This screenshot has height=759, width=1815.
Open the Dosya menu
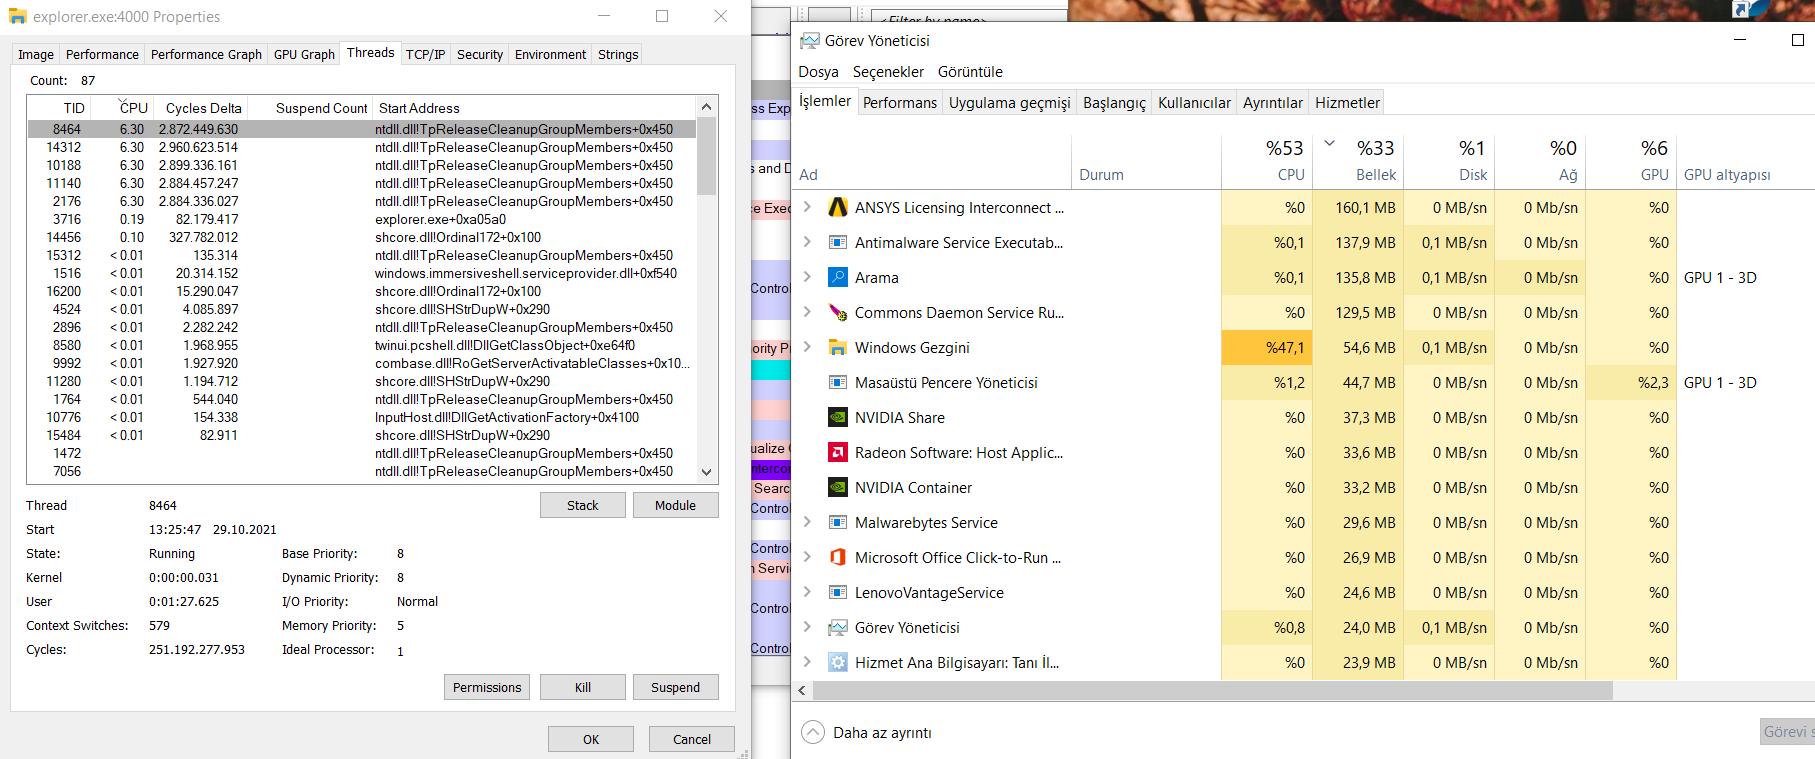tap(818, 72)
